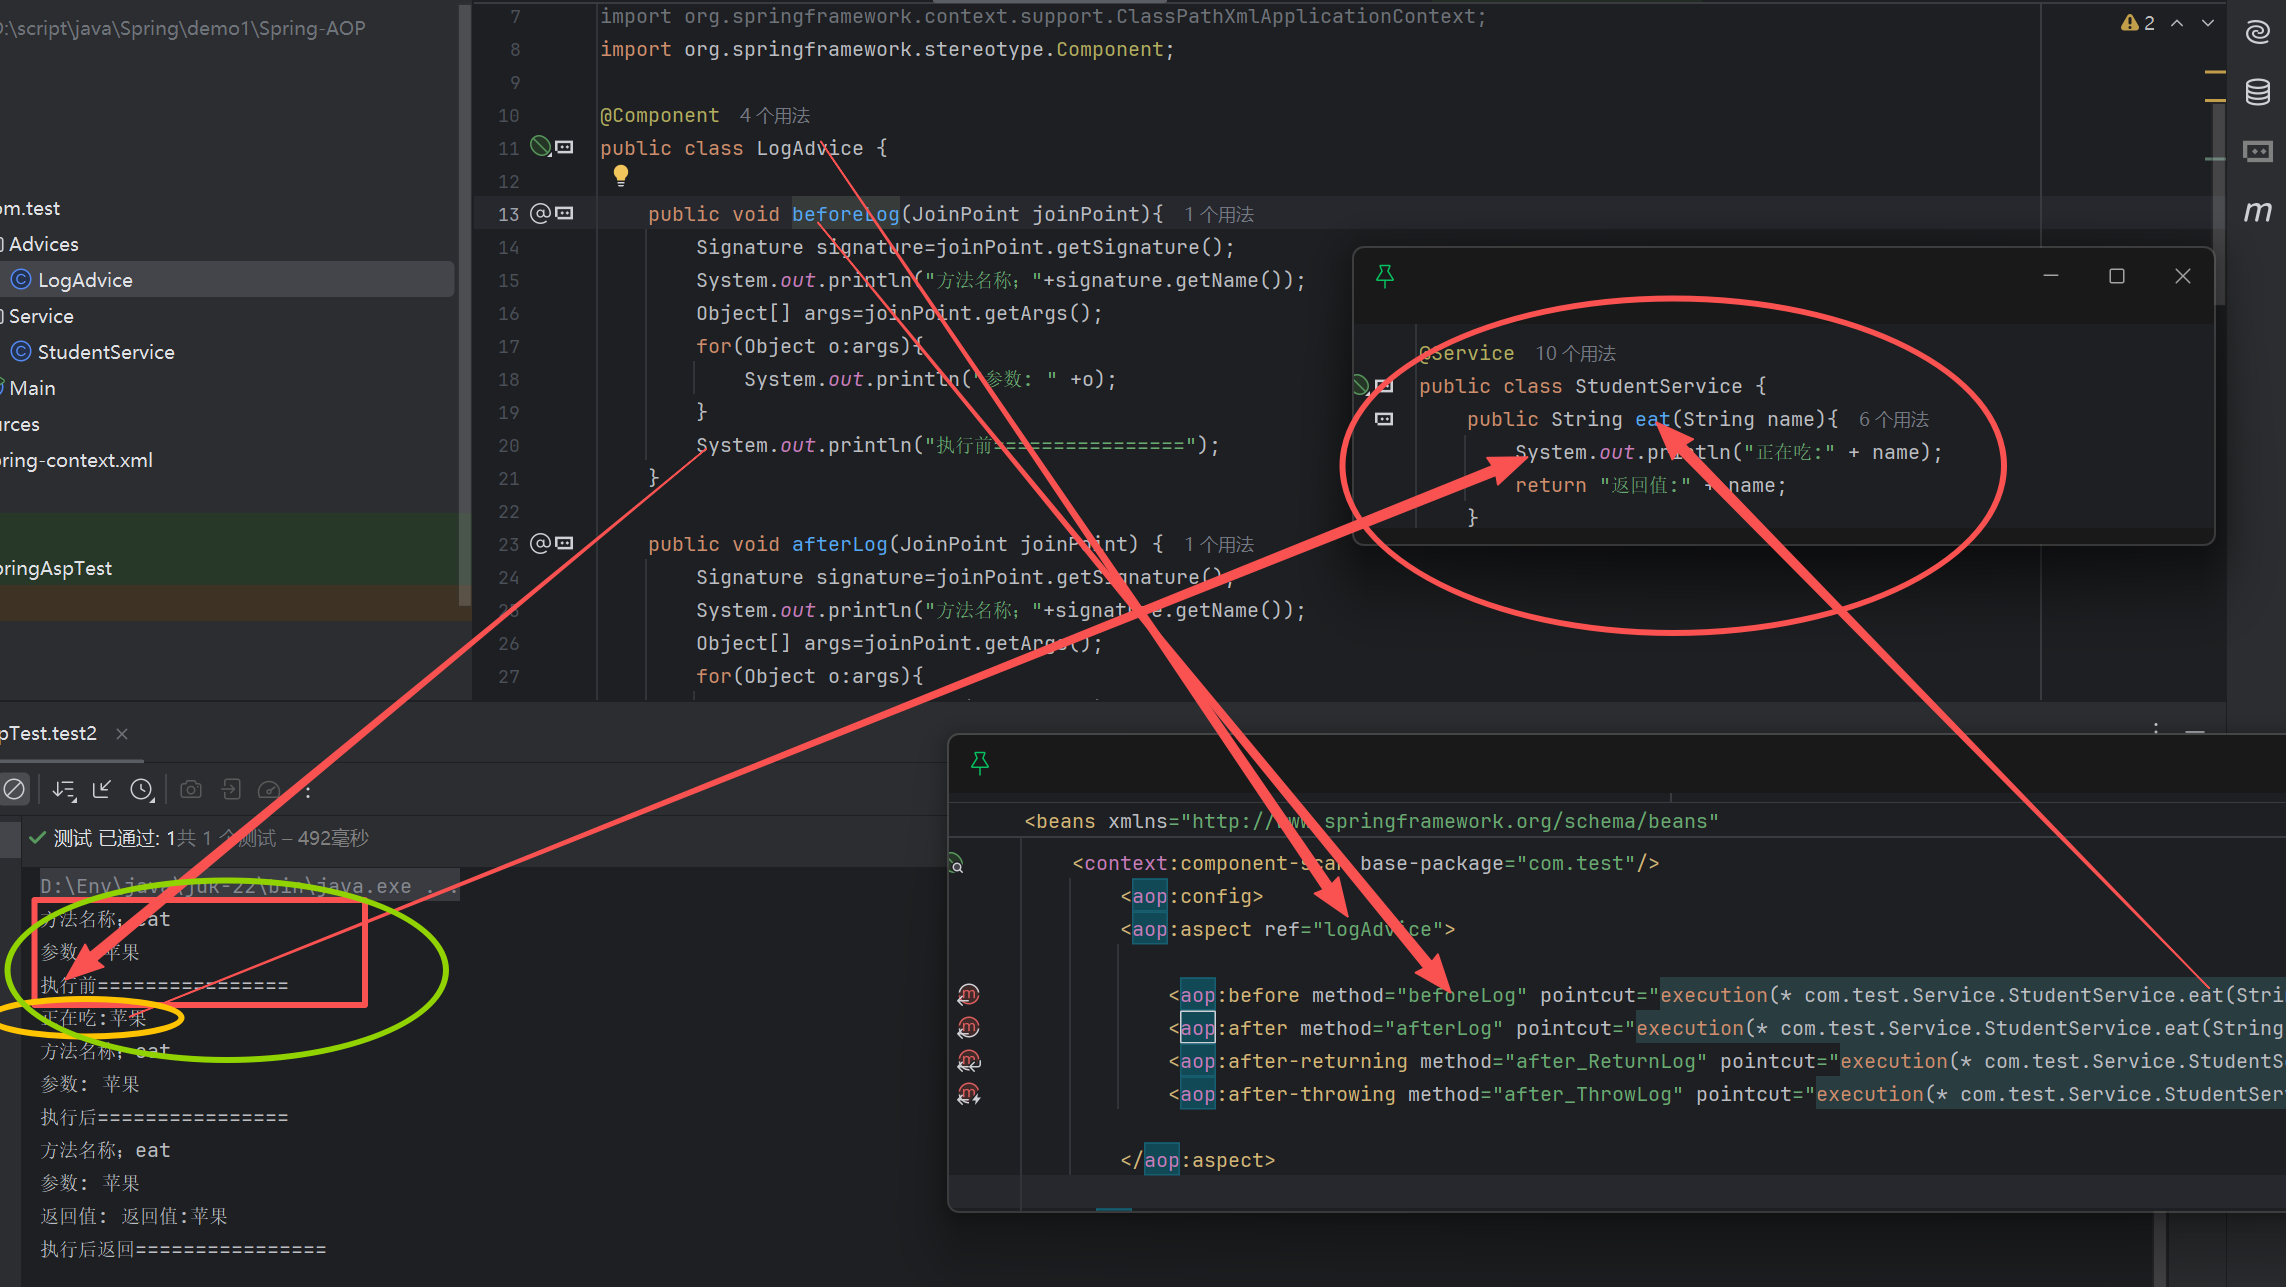Open the sort tests dropdown
This screenshot has height=1287, width=2286.
[64, 790]
